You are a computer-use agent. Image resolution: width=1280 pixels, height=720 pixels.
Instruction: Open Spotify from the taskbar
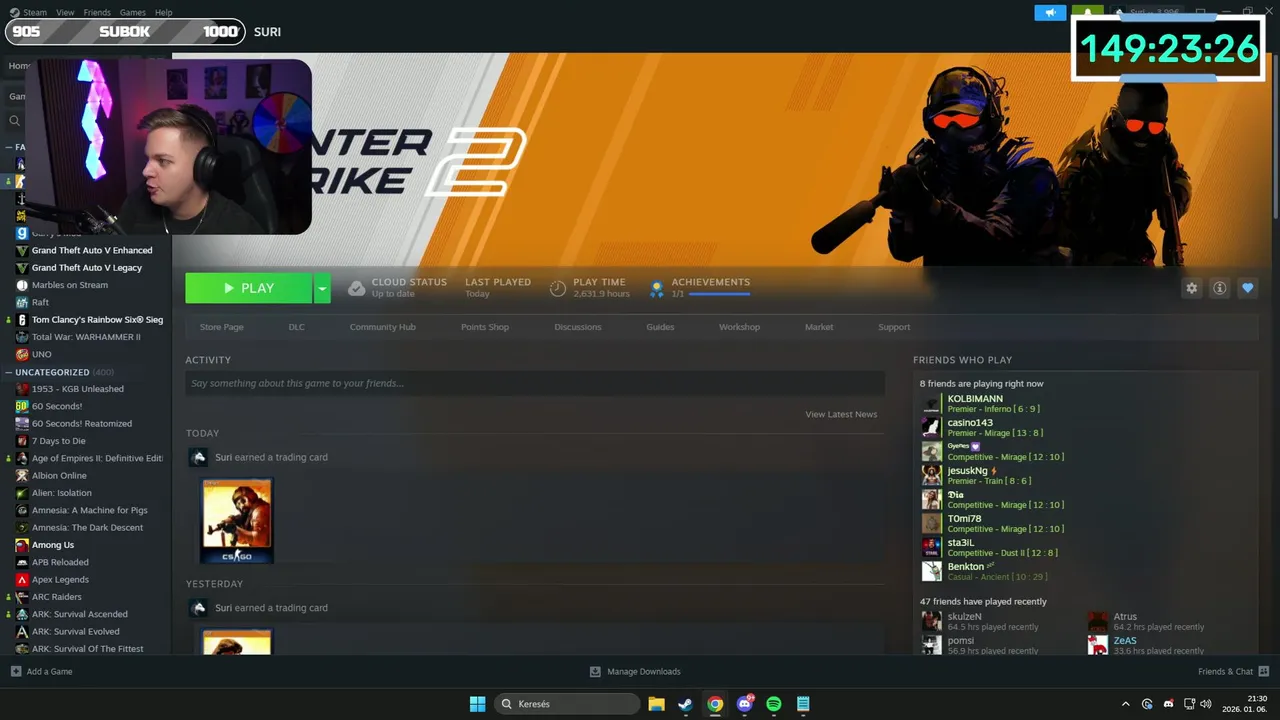click(773, 704)
